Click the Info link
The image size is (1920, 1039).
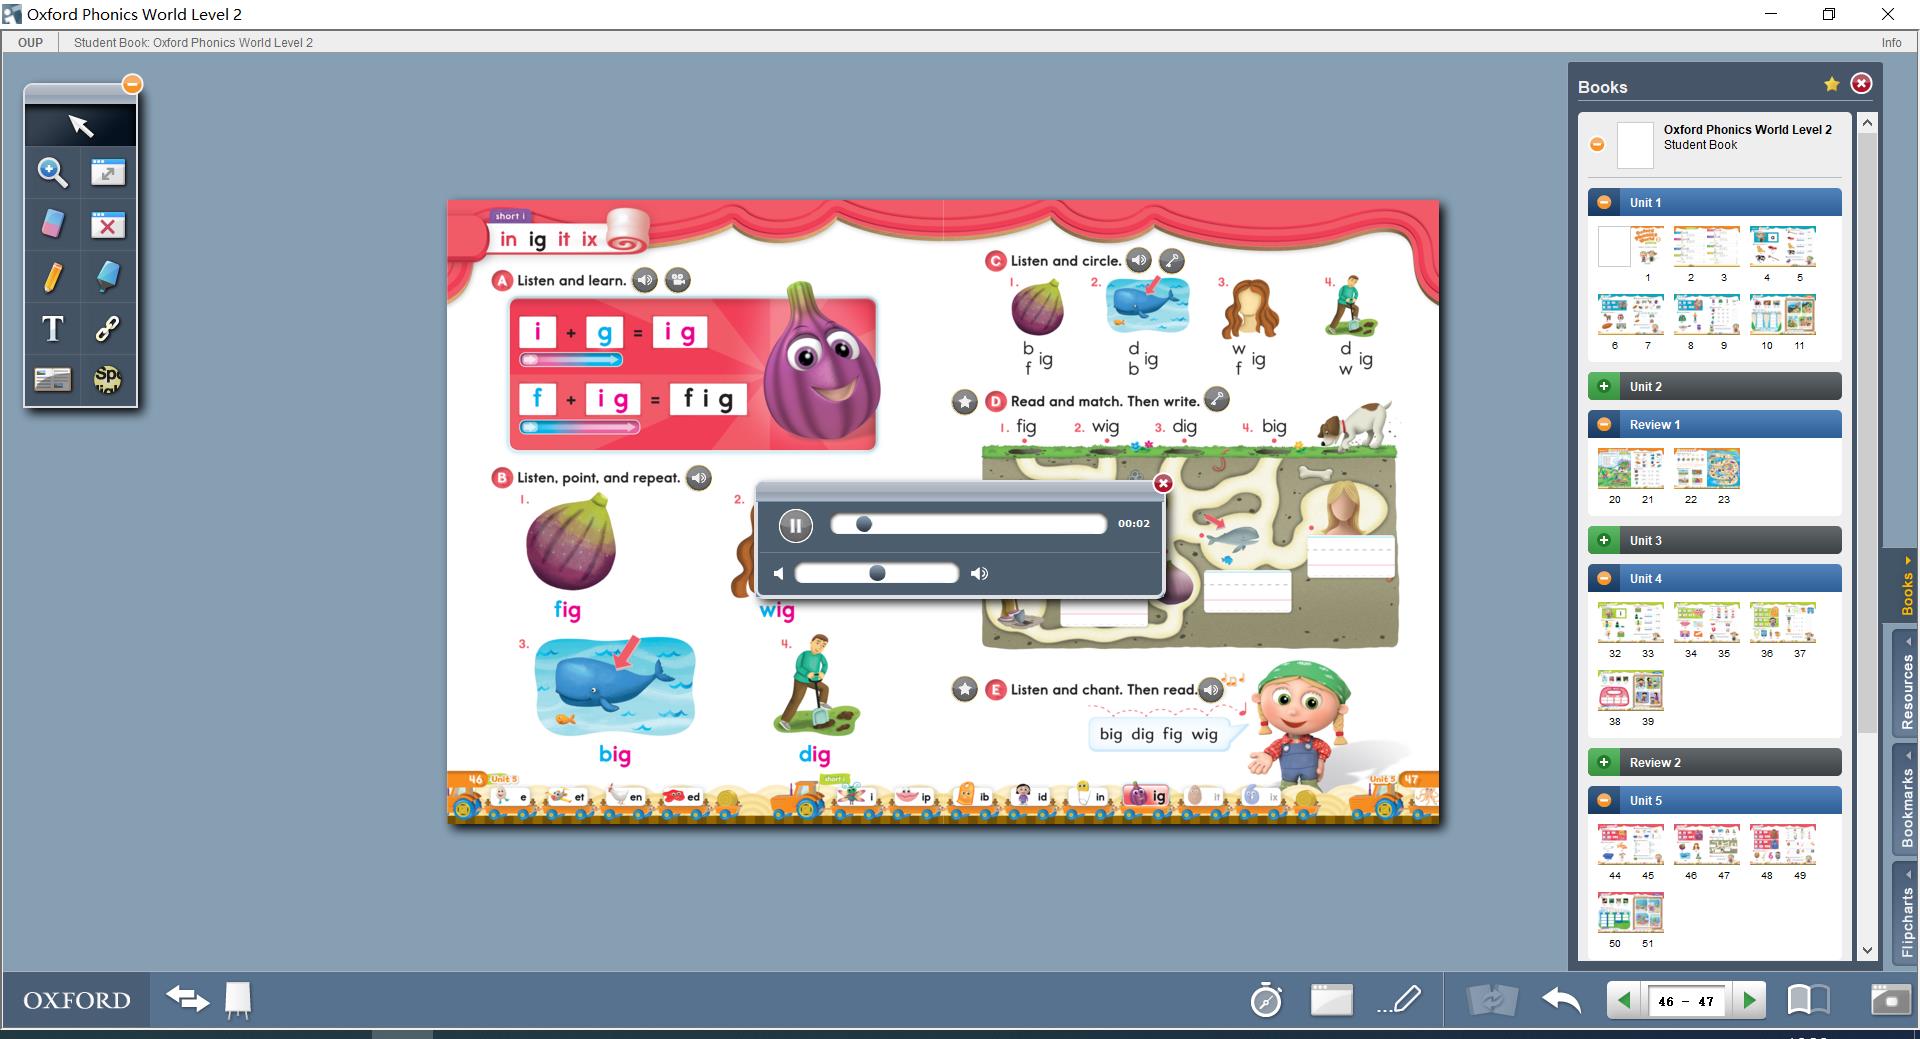click(x=1891, y=43)
